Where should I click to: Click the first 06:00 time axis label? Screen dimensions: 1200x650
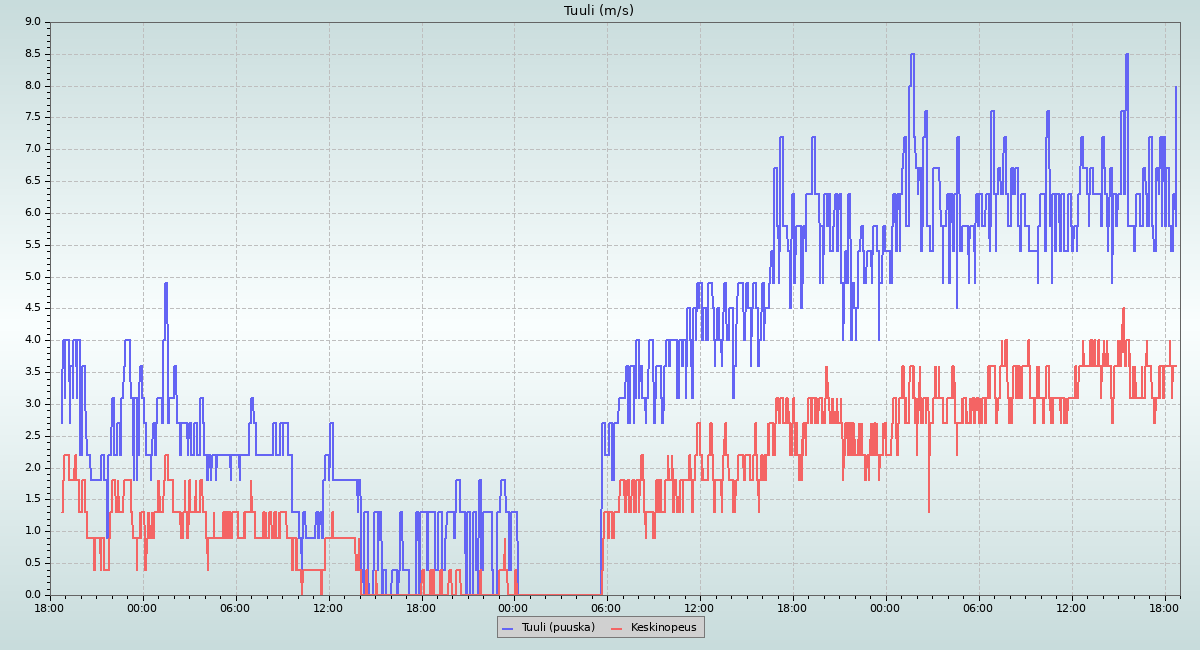[235, 607]
